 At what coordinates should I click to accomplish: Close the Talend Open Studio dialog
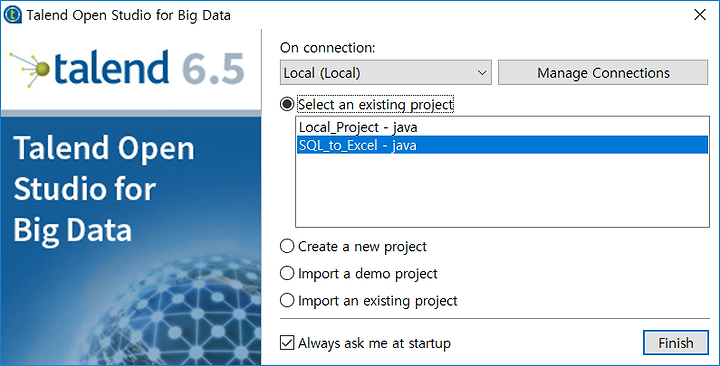point(700,15)
